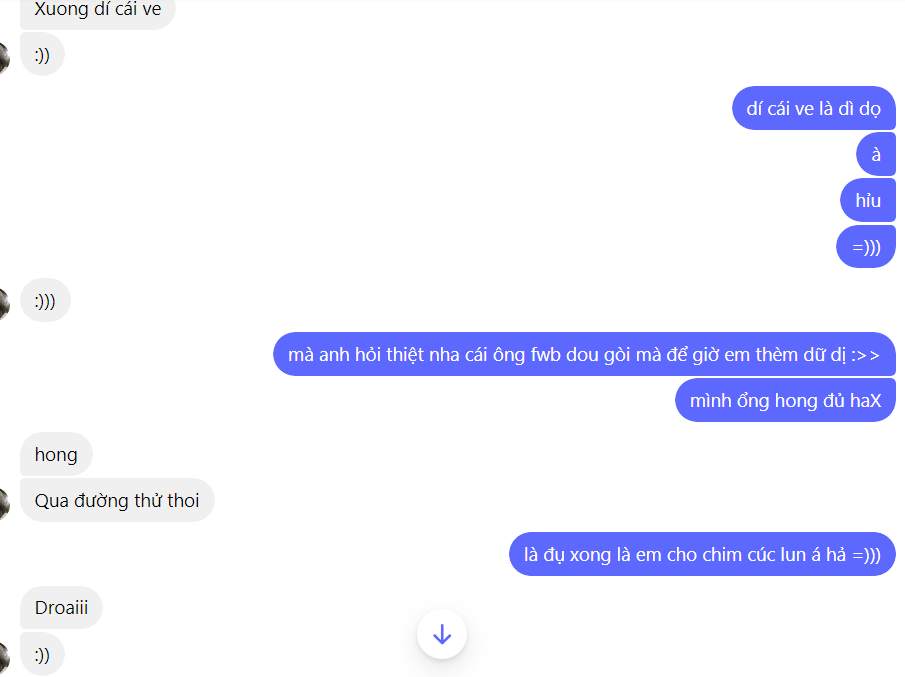This screenshot has width=905, height=677.
Task: Select the "Qua đường thử thoi" message bubble
Action: click(x=117, y=500)
